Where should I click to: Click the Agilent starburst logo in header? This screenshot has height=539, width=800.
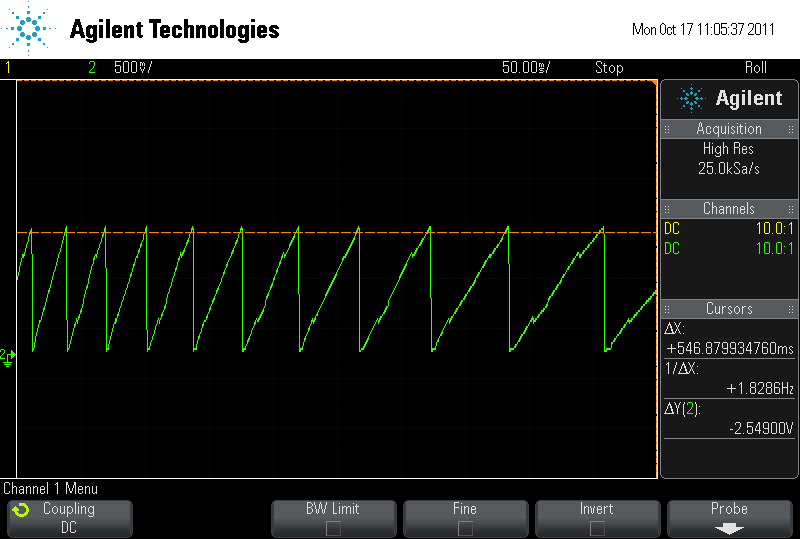click(29, 28)
